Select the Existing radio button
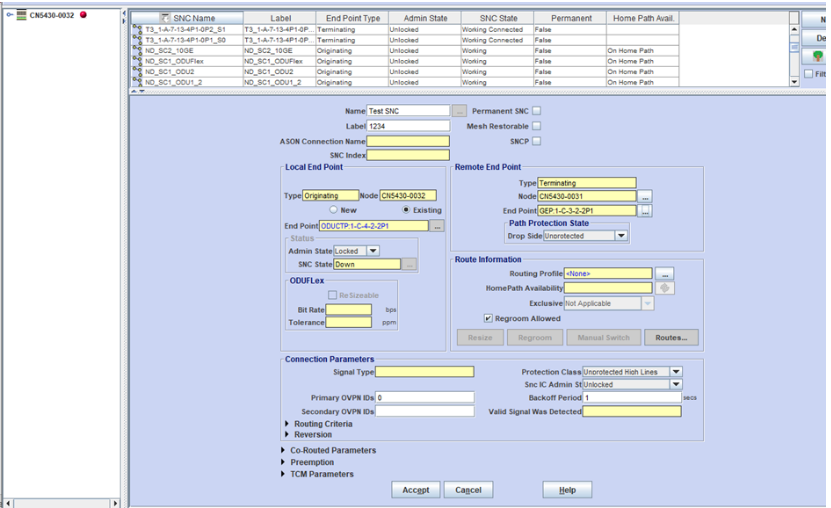 tap(406, 210)
